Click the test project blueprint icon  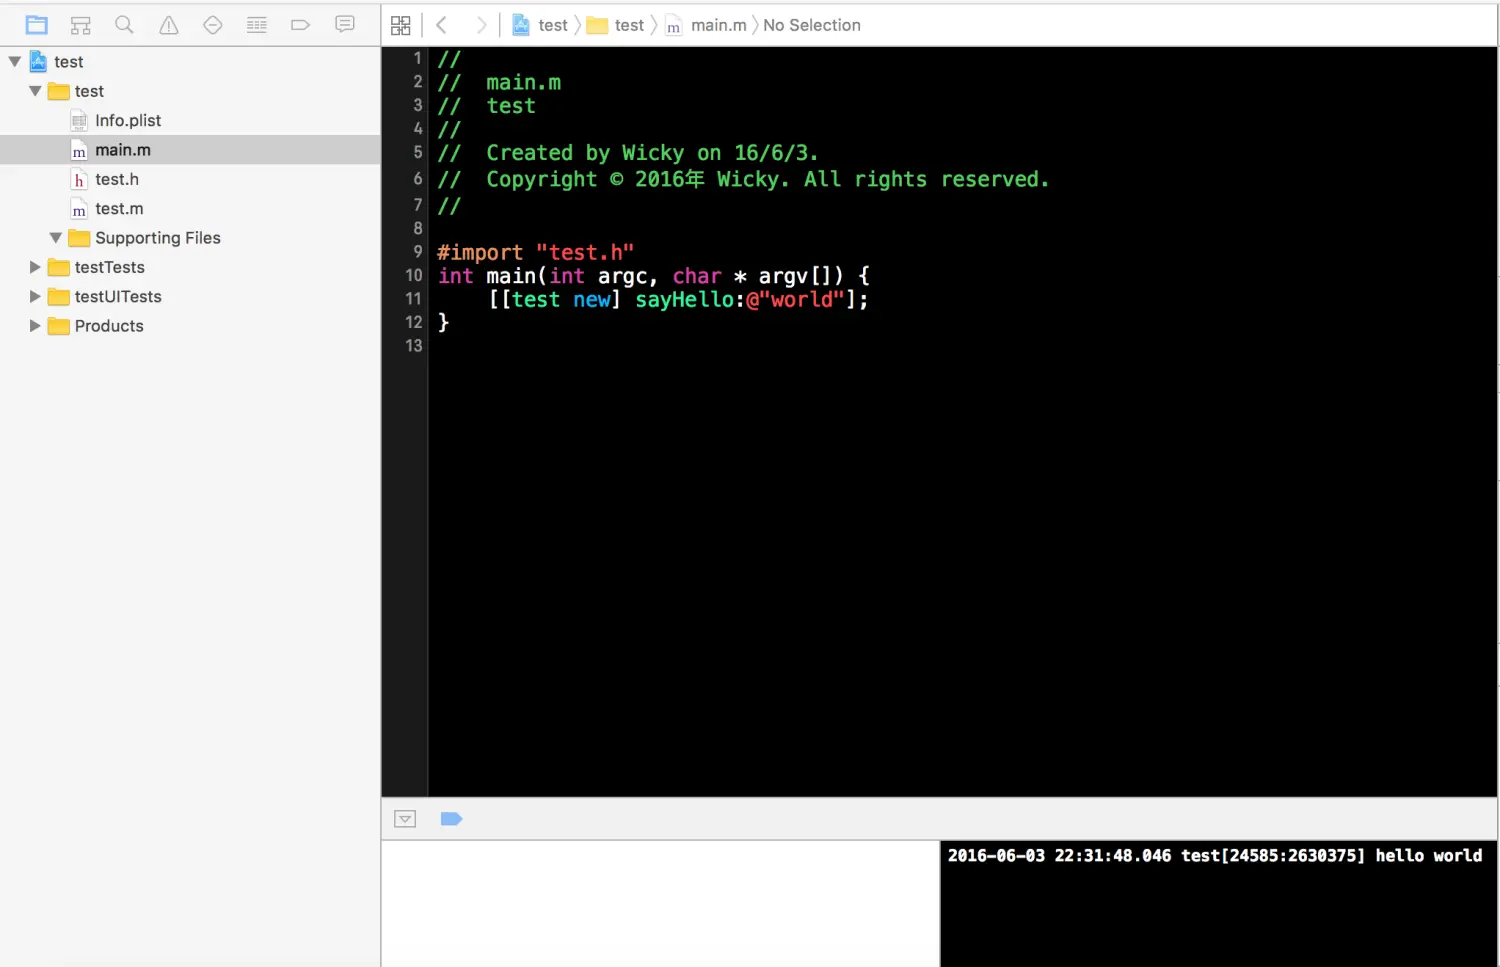(38, 62)
